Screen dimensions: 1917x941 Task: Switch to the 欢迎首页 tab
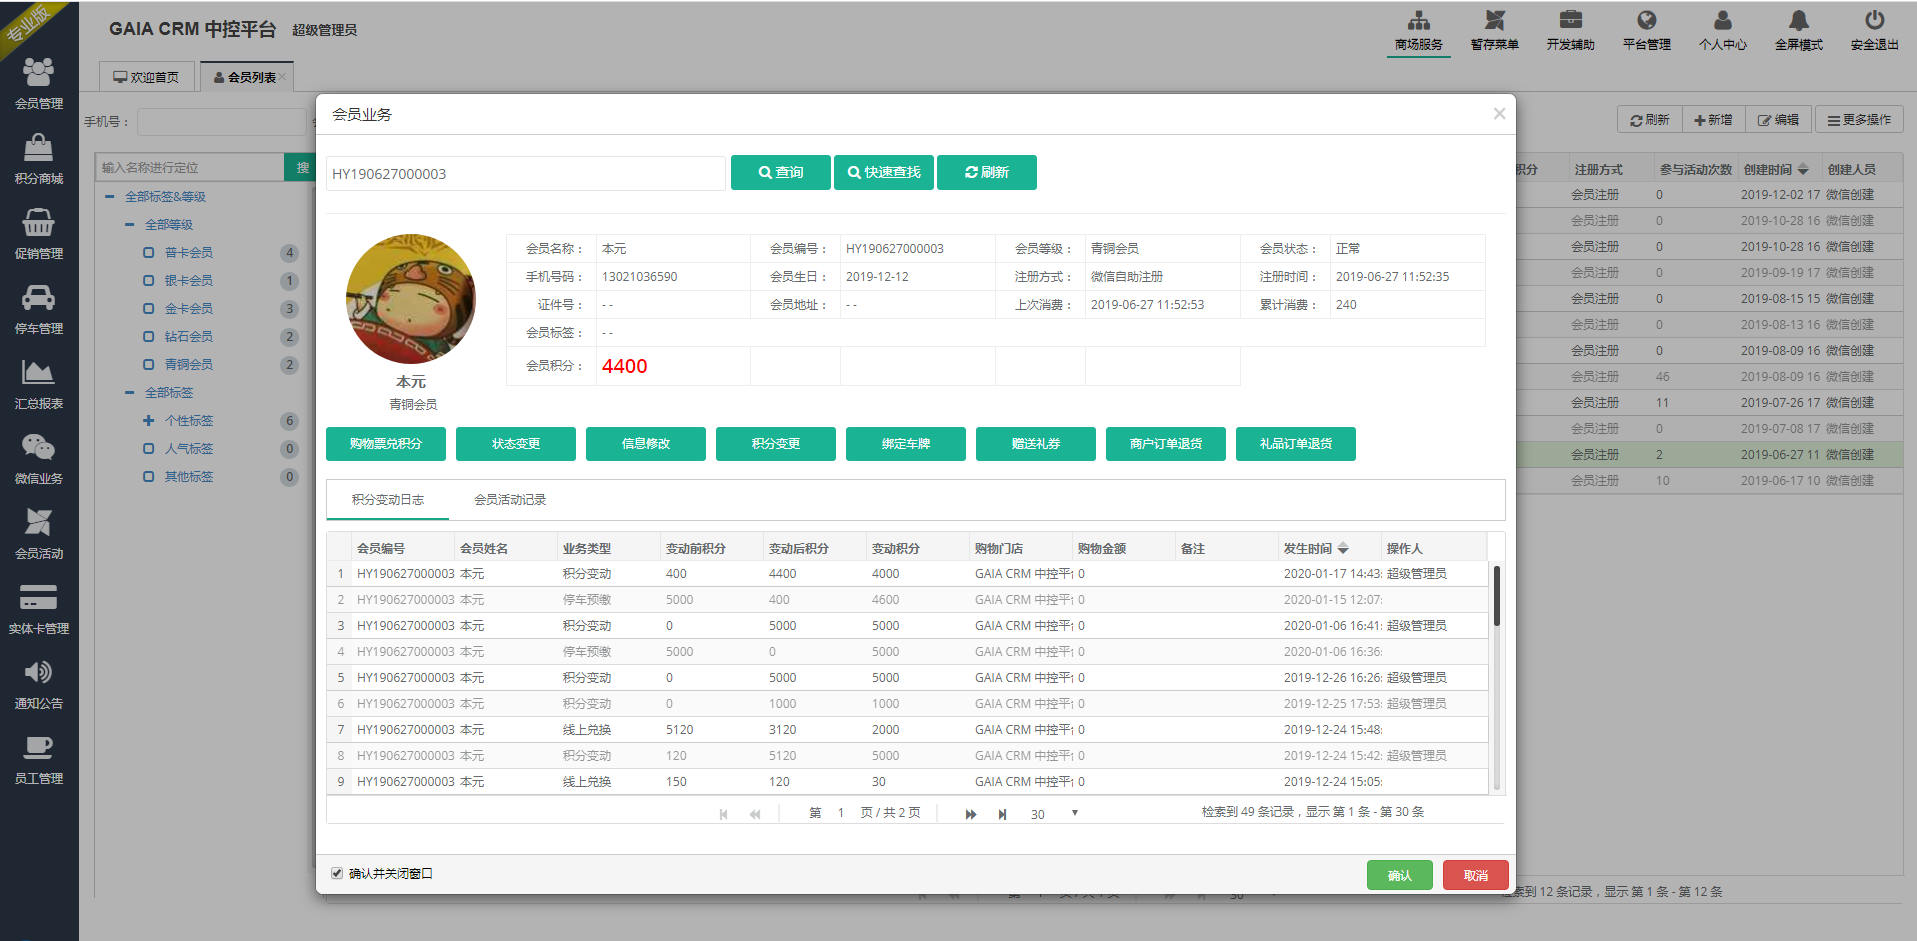coord(147,77)
